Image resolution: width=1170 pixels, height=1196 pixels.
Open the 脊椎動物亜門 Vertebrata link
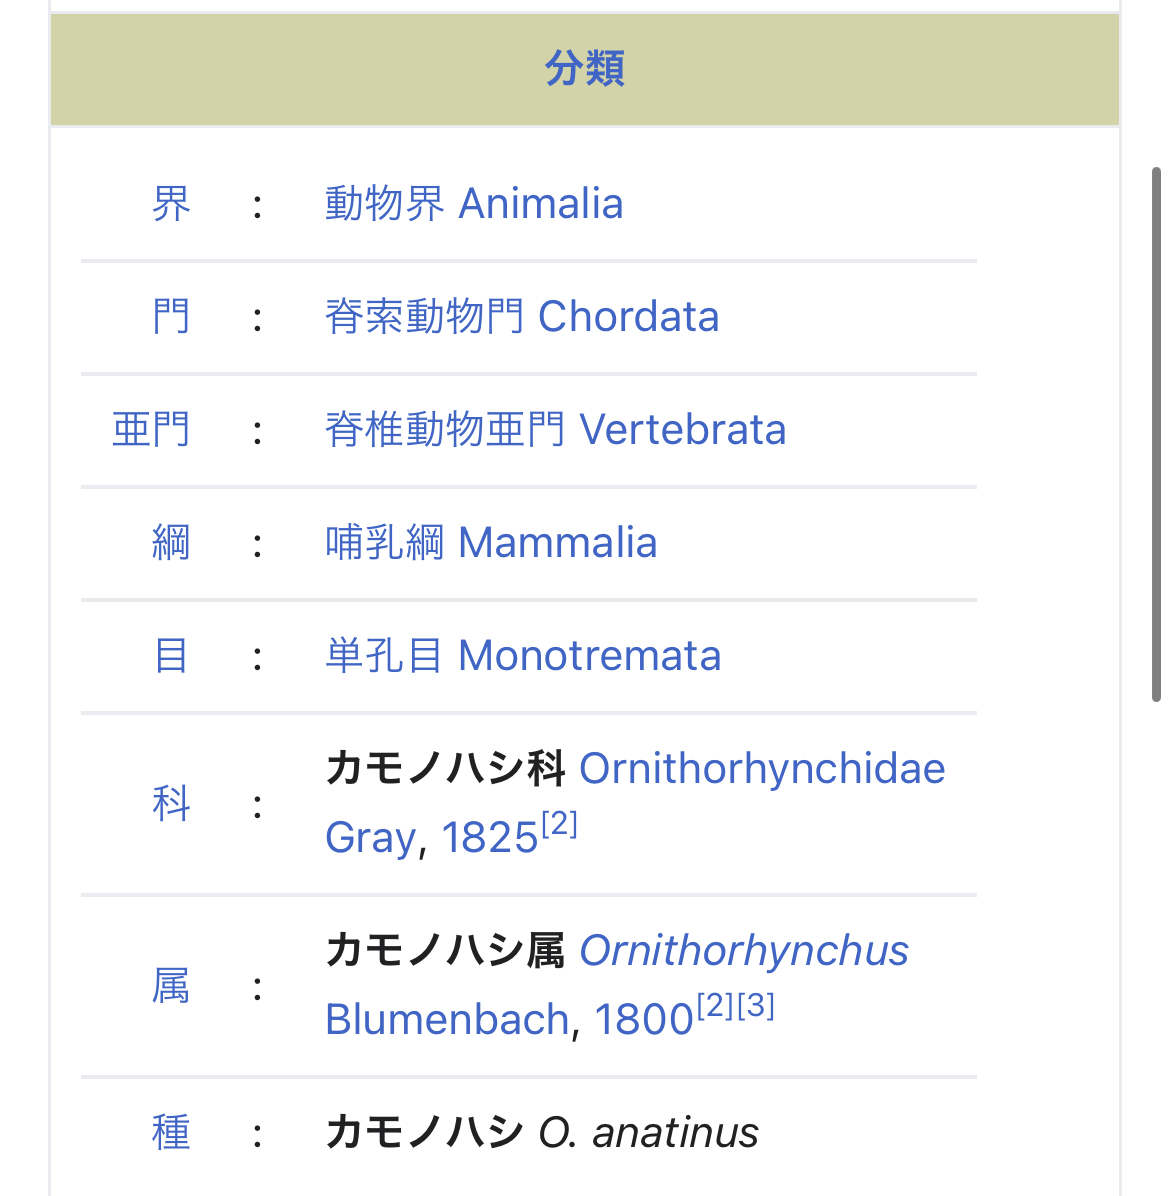[x=555, y=430]
